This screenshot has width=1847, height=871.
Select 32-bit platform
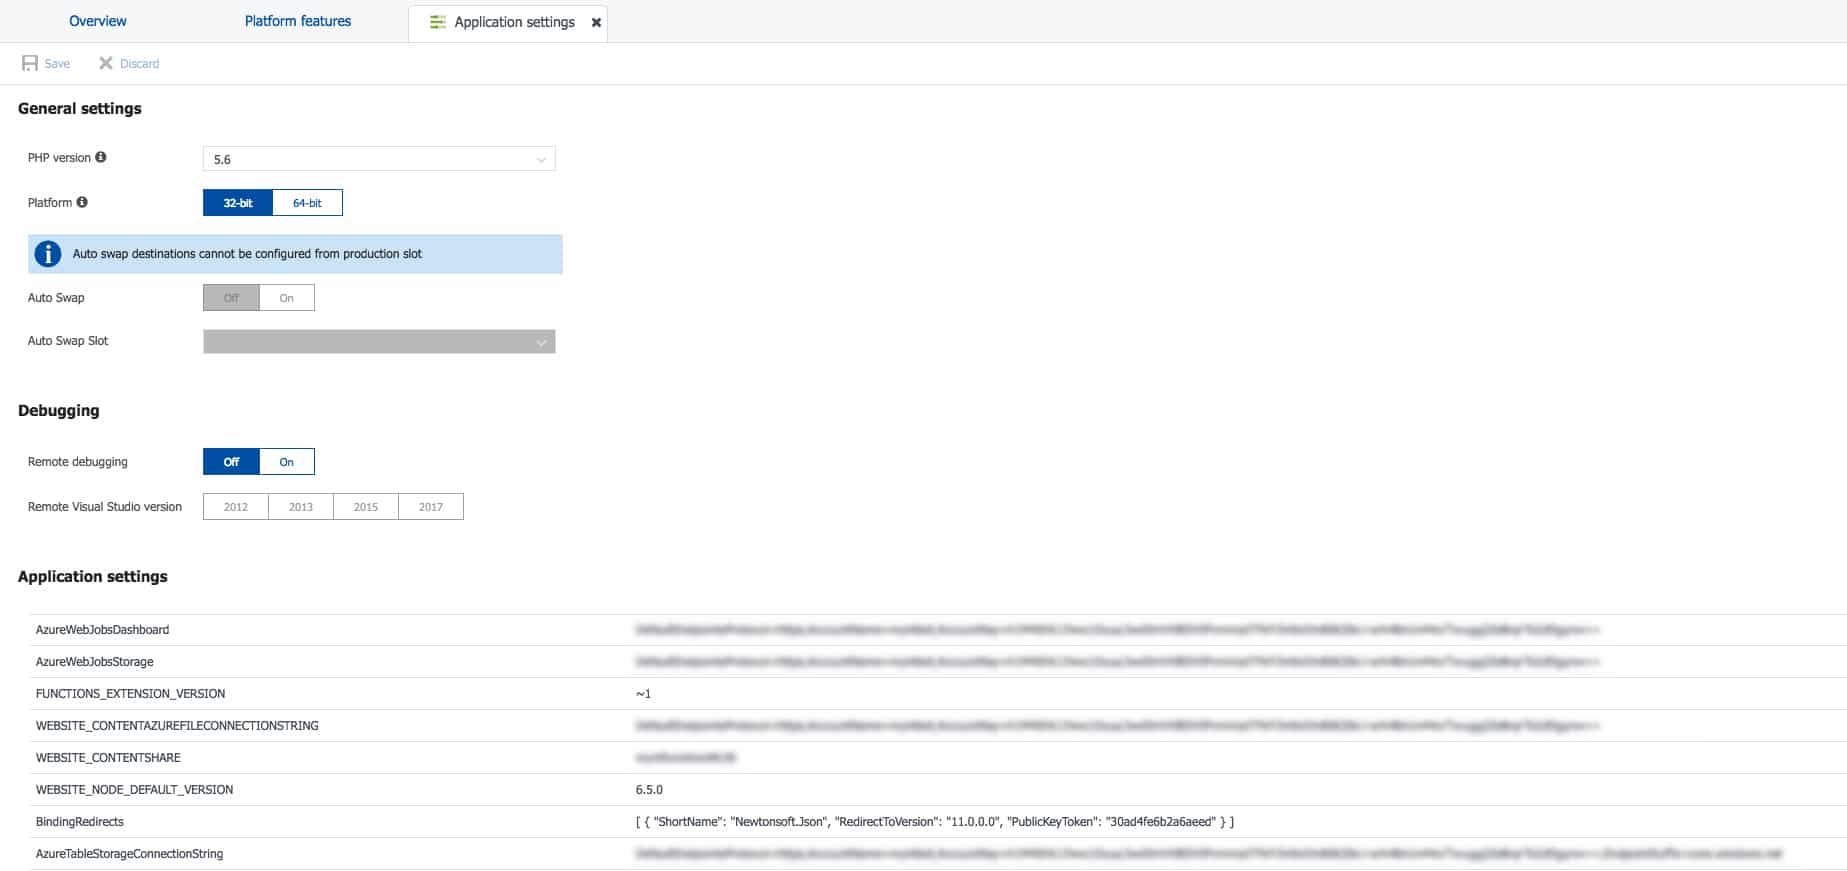(x=238, y=203)
